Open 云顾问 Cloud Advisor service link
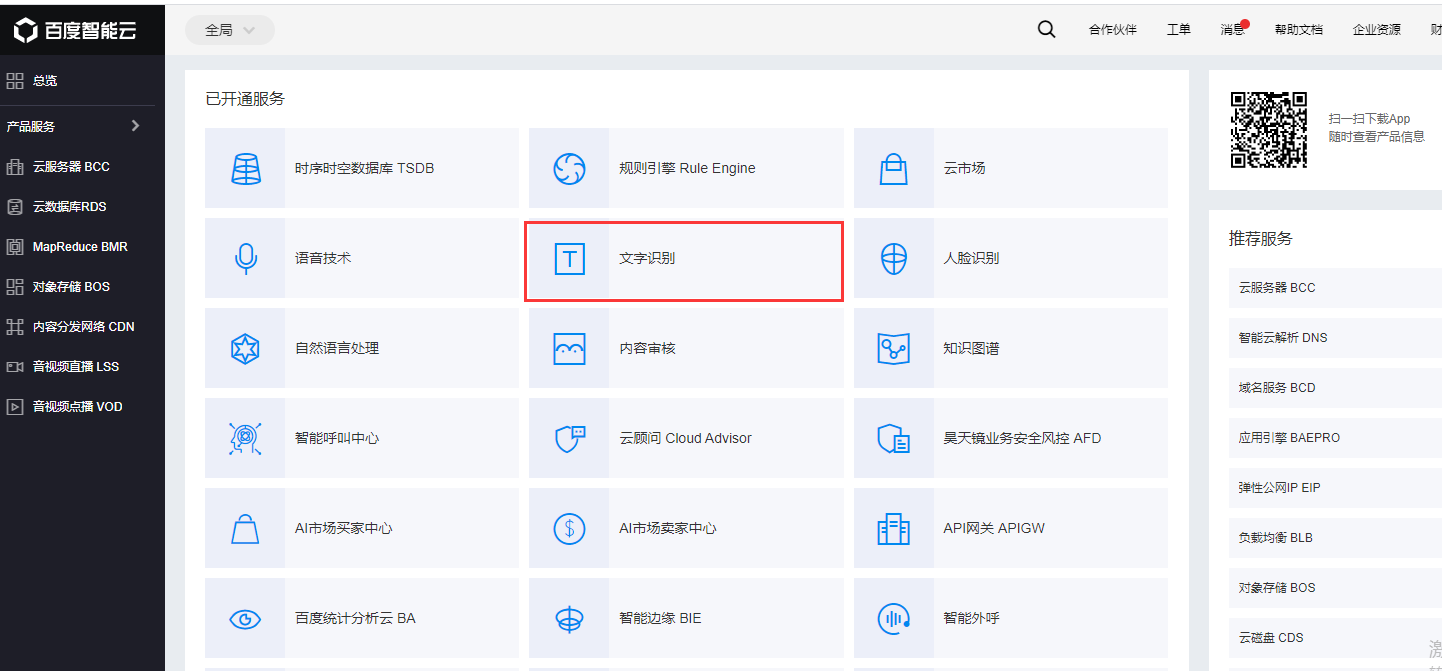This screenshot has width=1442, height=671. (x=686, y=438)
